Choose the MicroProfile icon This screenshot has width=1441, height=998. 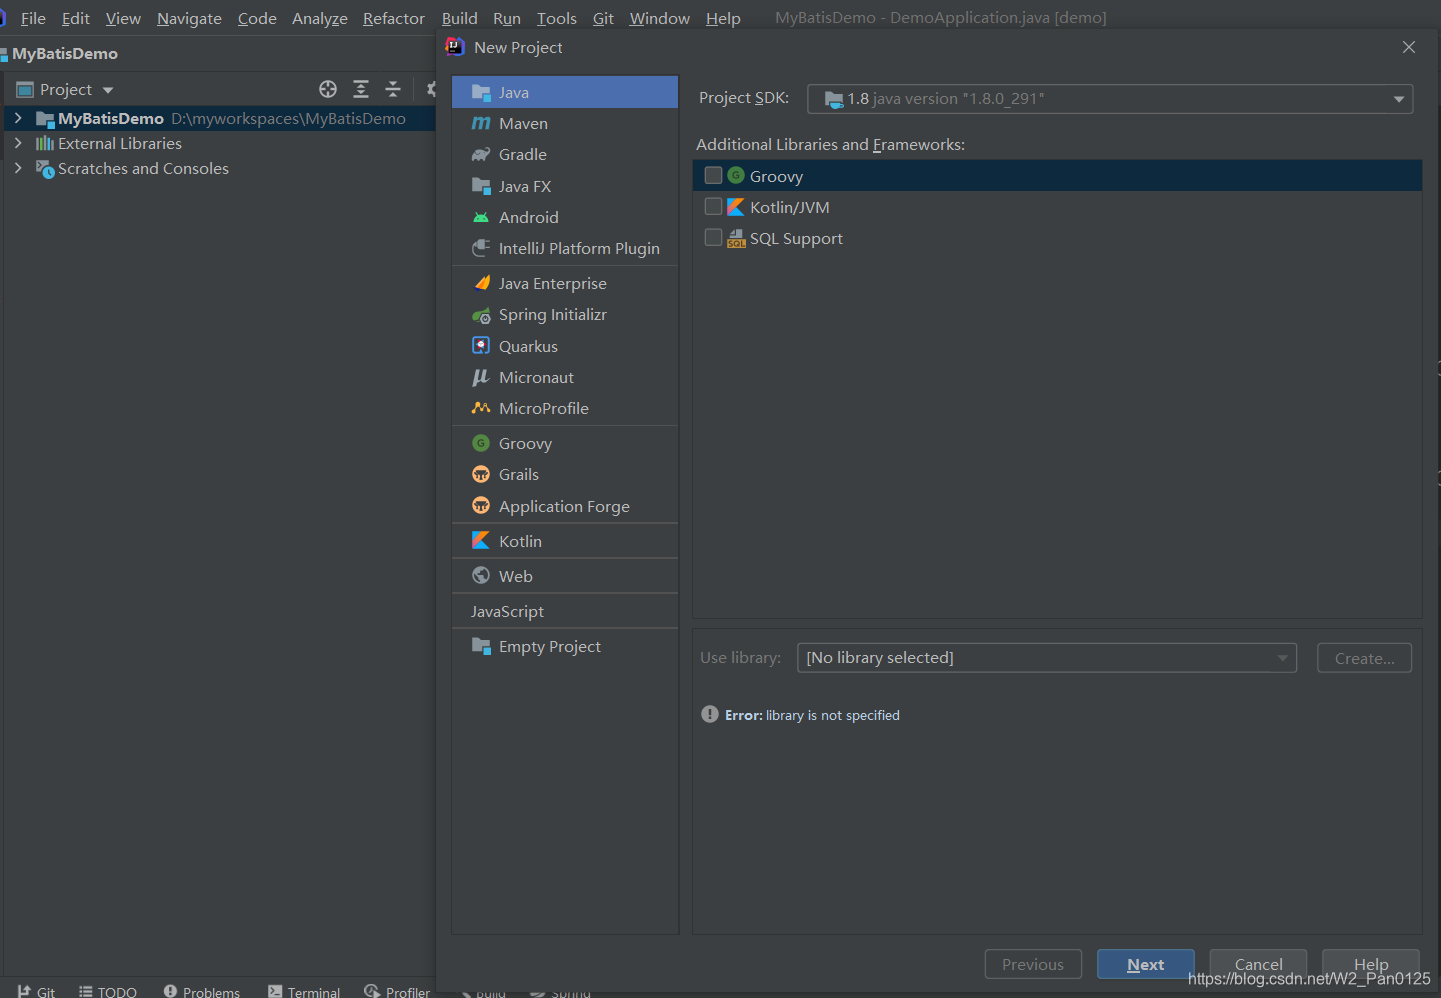[x=481, y=408]
